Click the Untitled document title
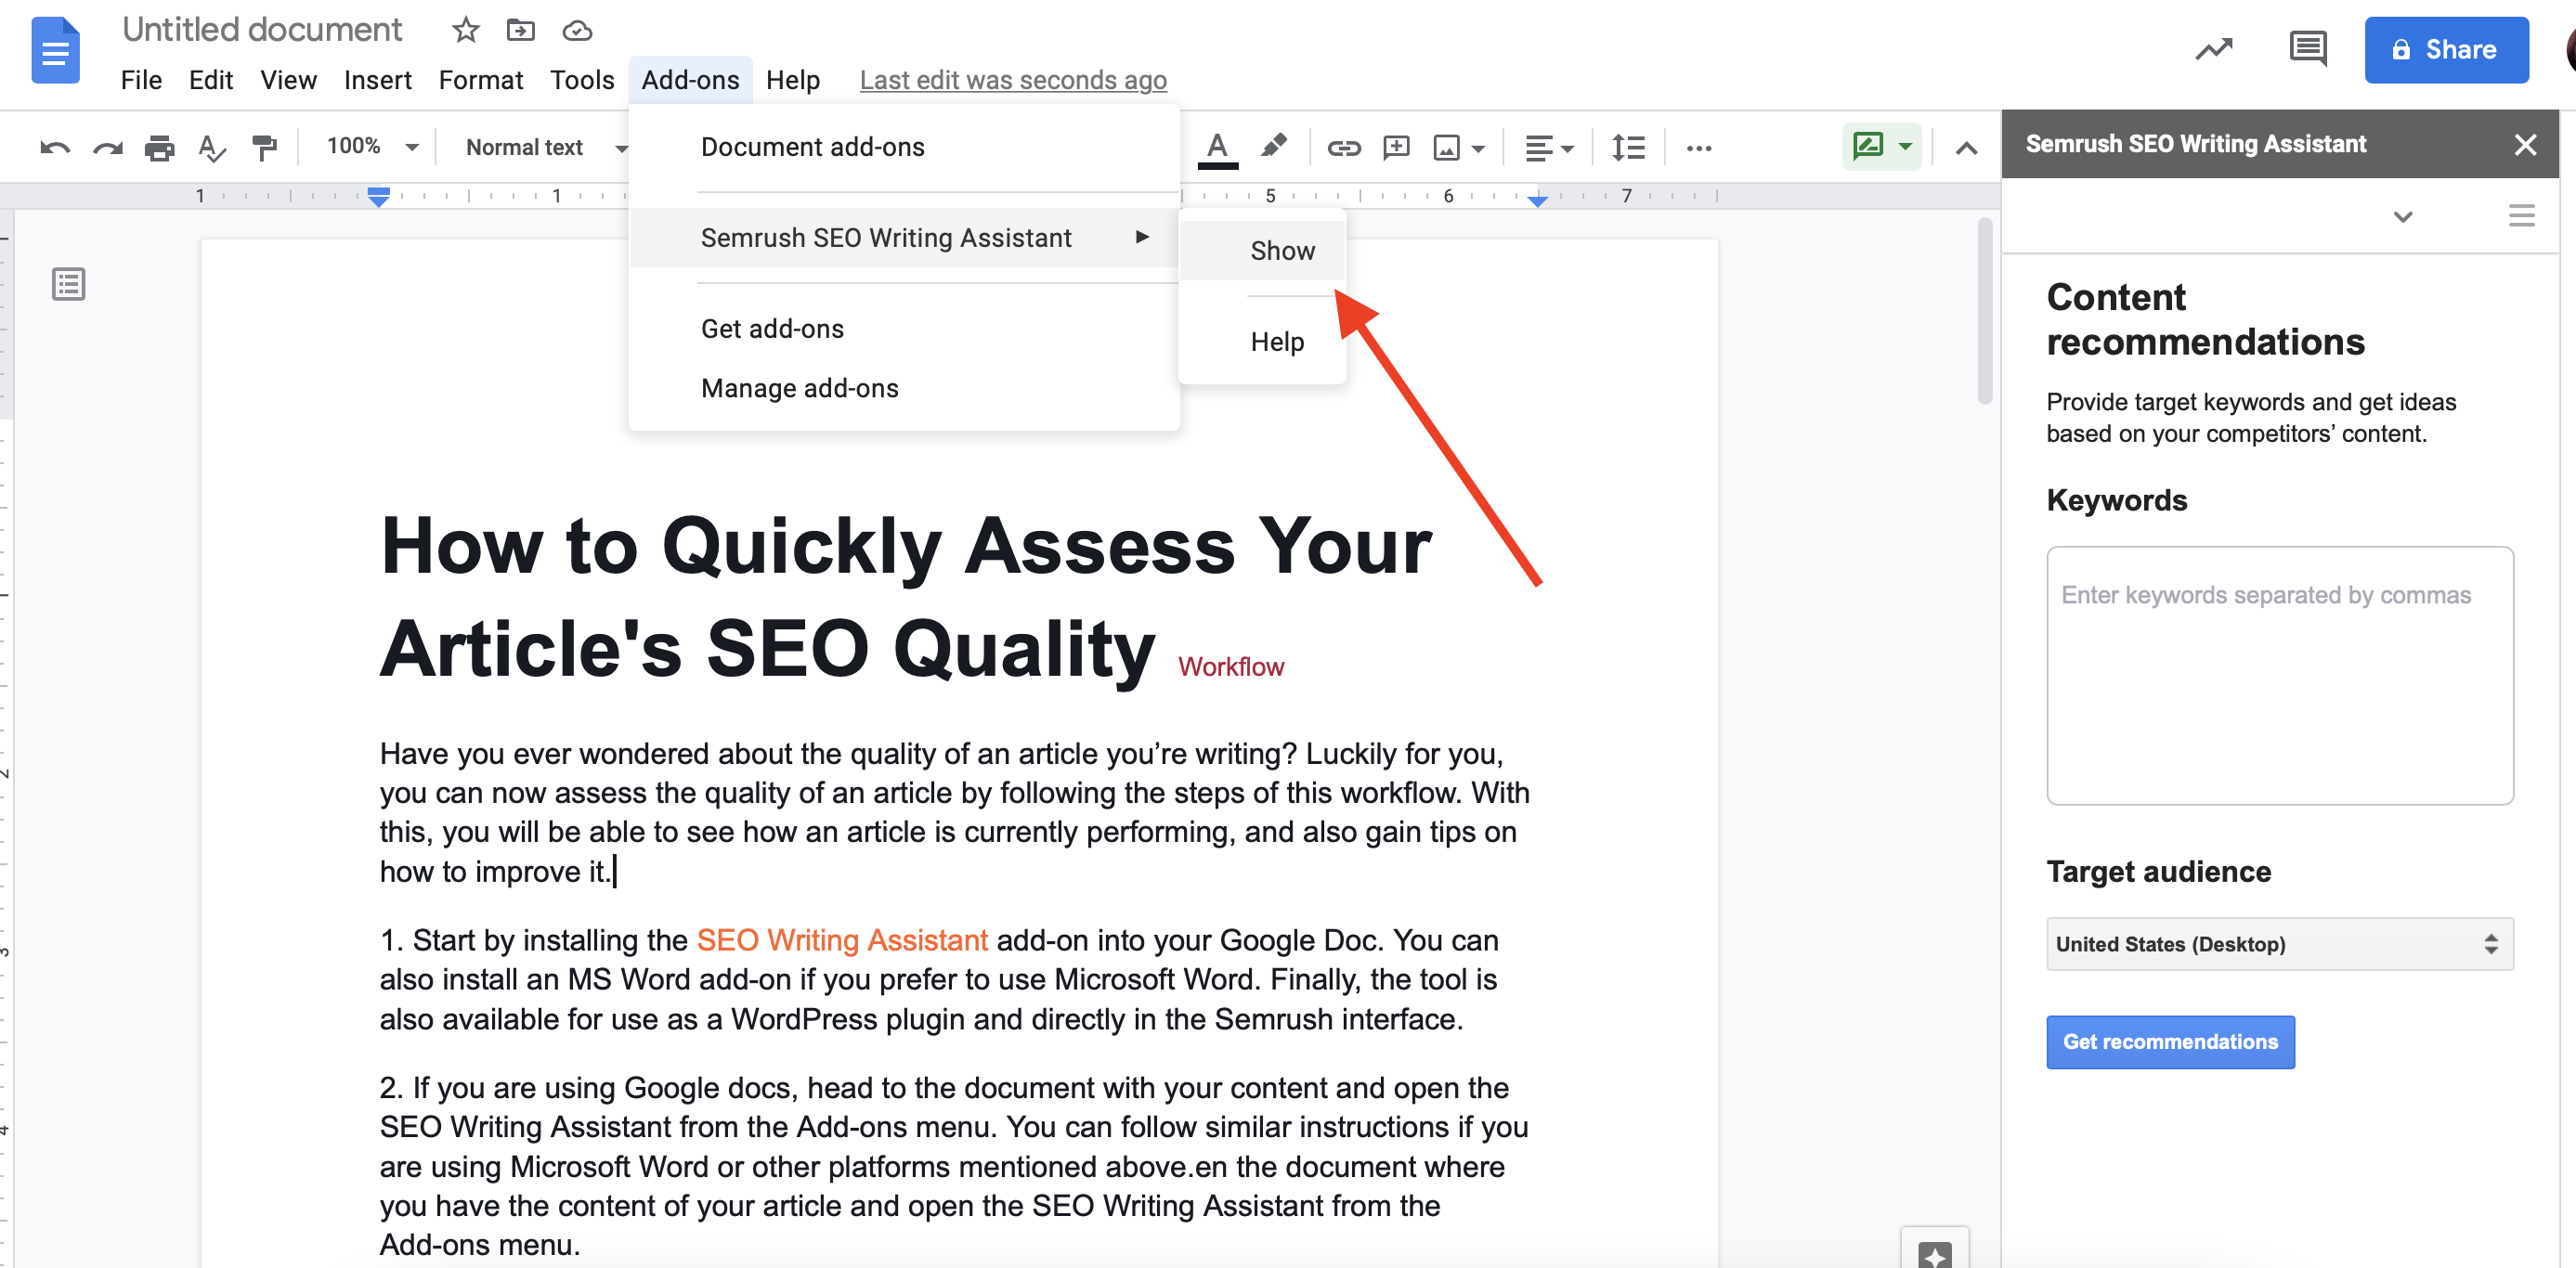2576x1268 pixels. [262, 30]
